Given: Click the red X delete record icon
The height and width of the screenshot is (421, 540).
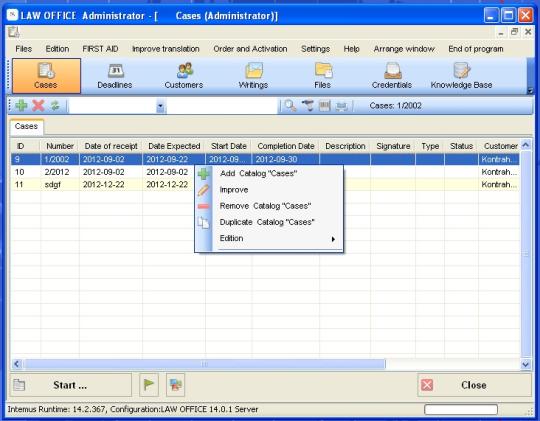Looking at the screenshot, I should pos(38,105).
